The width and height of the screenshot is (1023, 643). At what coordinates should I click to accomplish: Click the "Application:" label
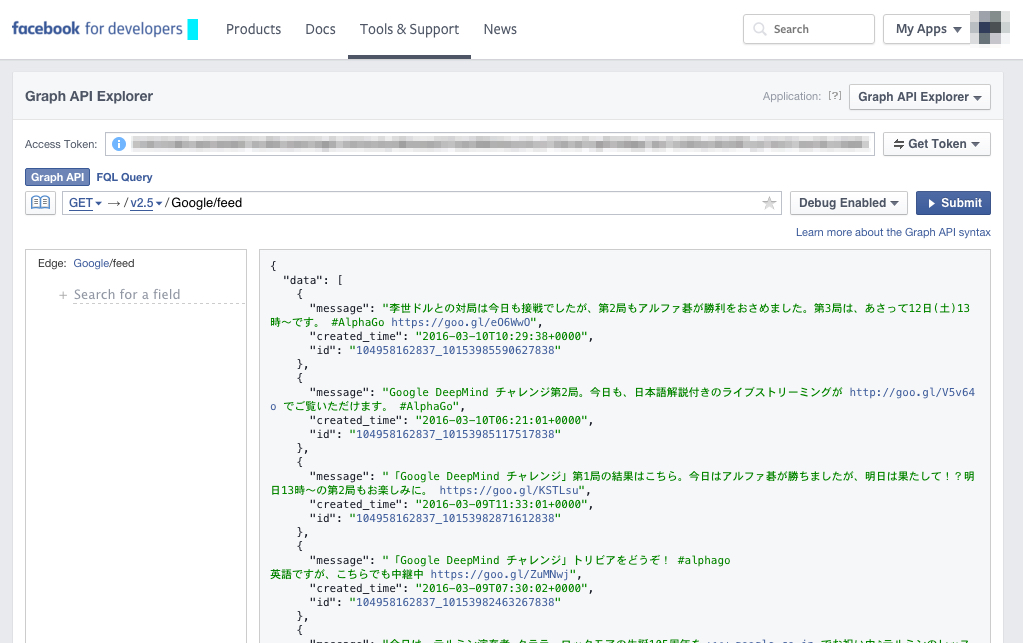(791, 97)
